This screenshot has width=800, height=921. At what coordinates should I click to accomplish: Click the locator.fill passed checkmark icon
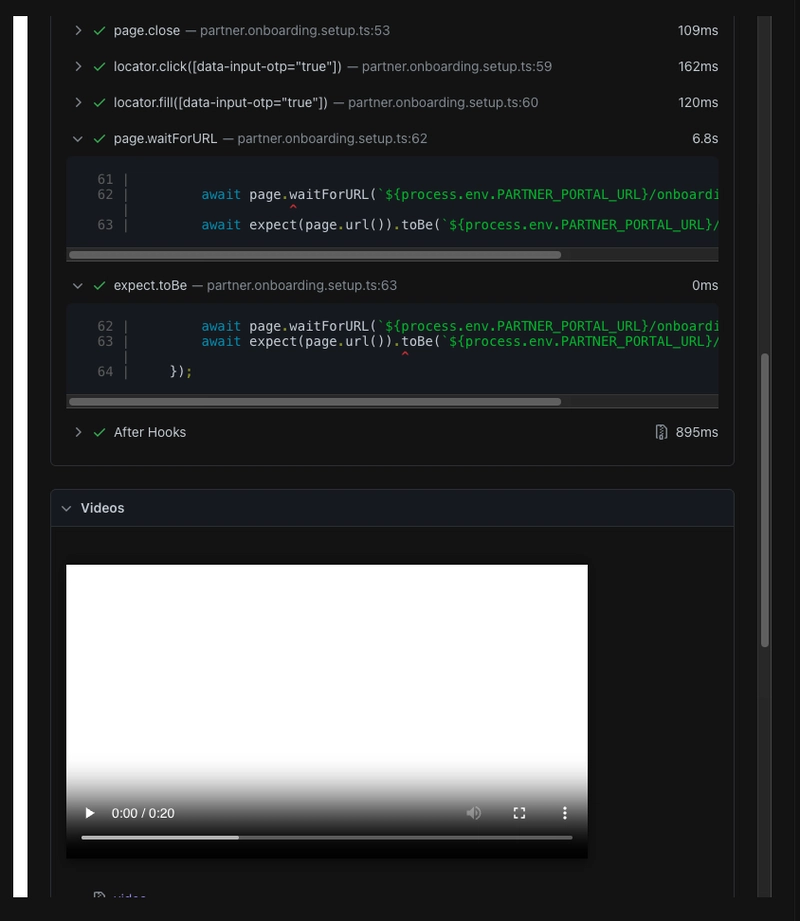99,102
